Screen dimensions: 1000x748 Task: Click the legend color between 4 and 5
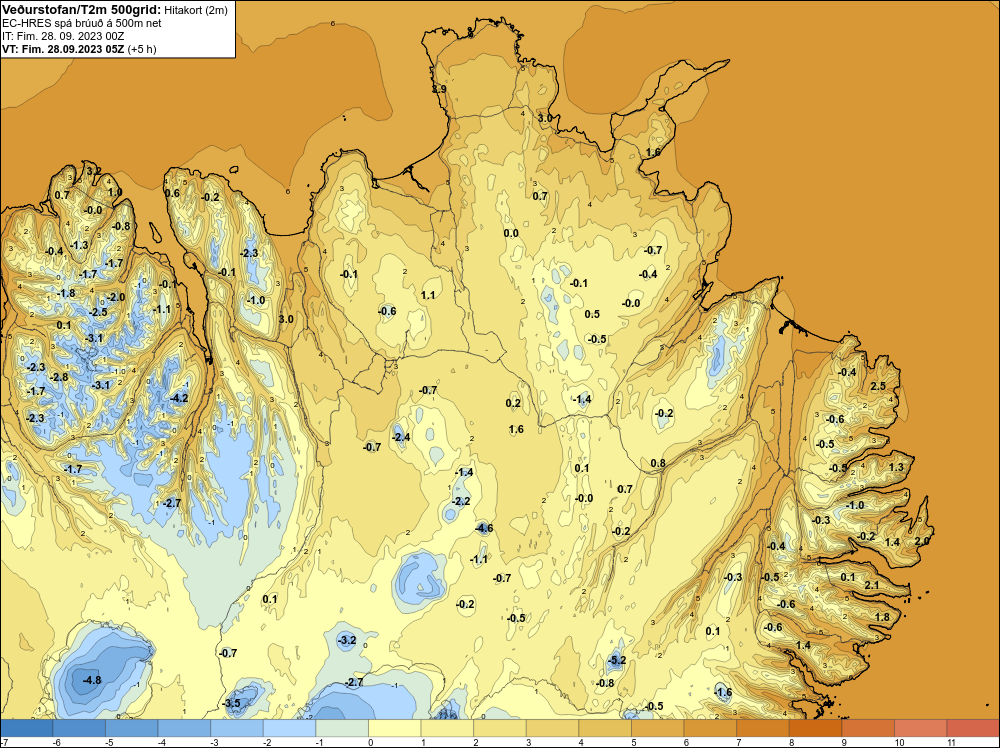605,728
